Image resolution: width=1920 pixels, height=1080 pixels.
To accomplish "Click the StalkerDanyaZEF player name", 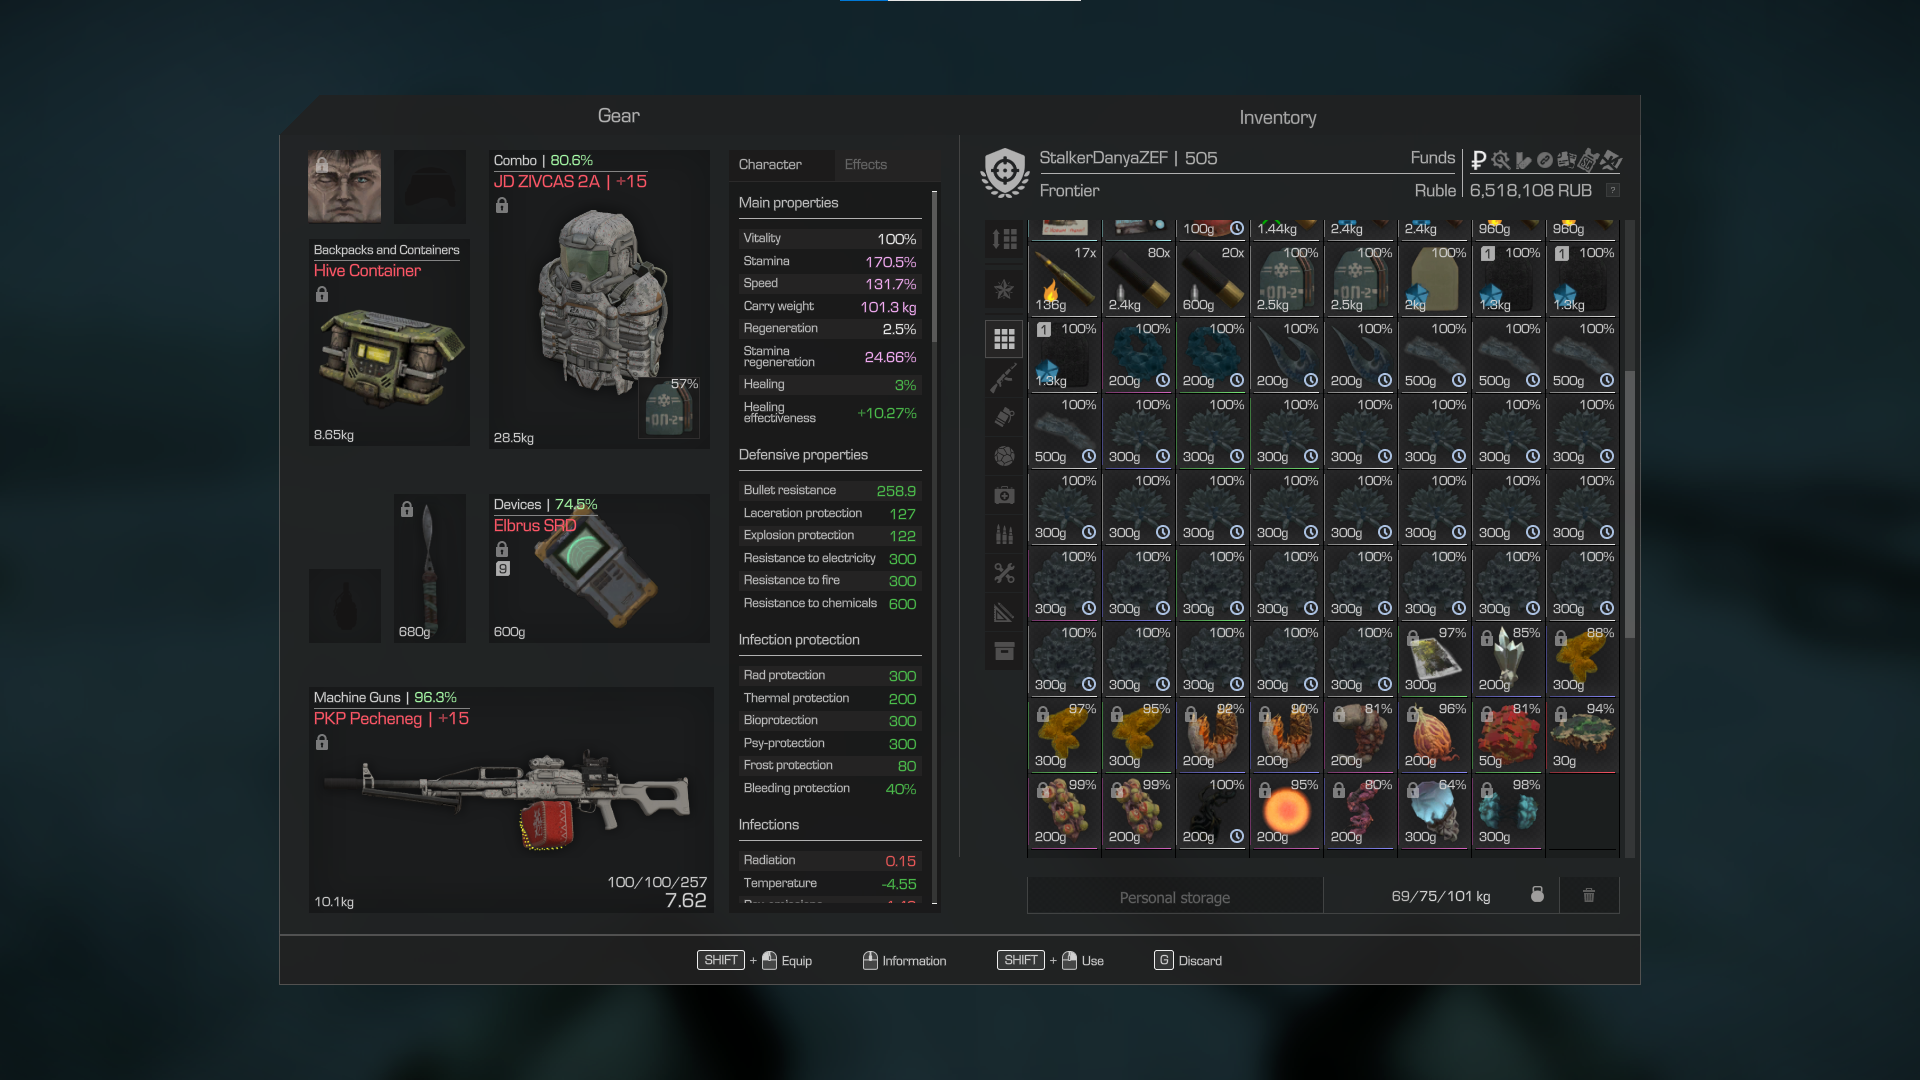I will click(x=1103, y=158).
